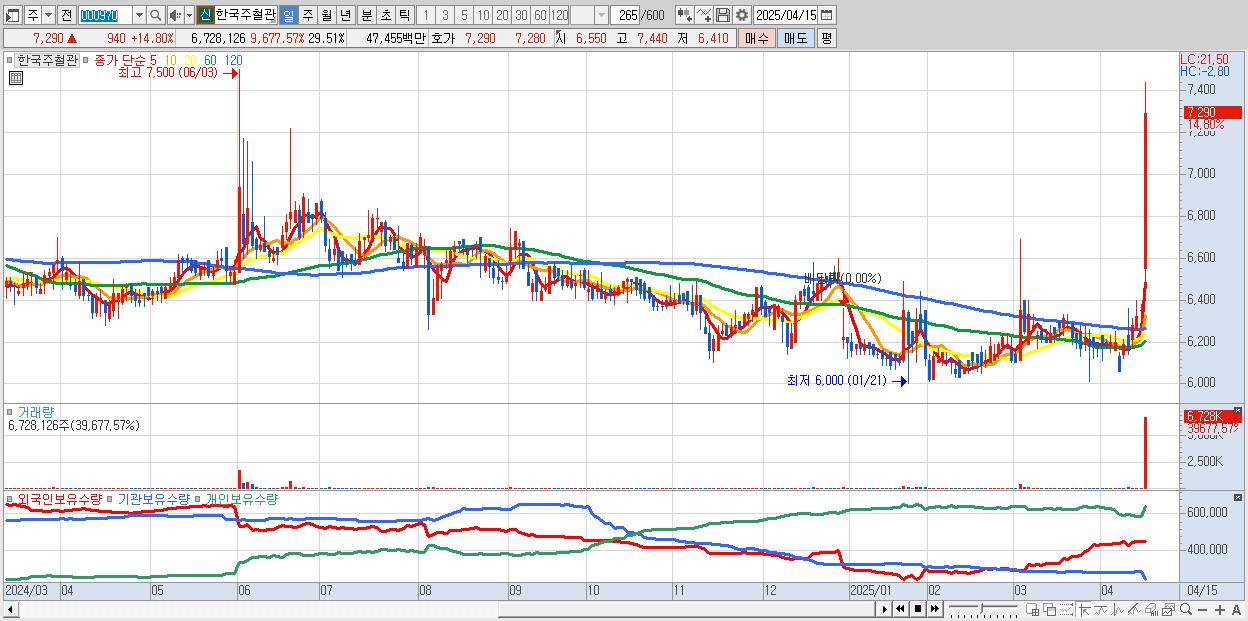Click the text tool A icon
1248x621 pixels.
tap(1236, 610)
